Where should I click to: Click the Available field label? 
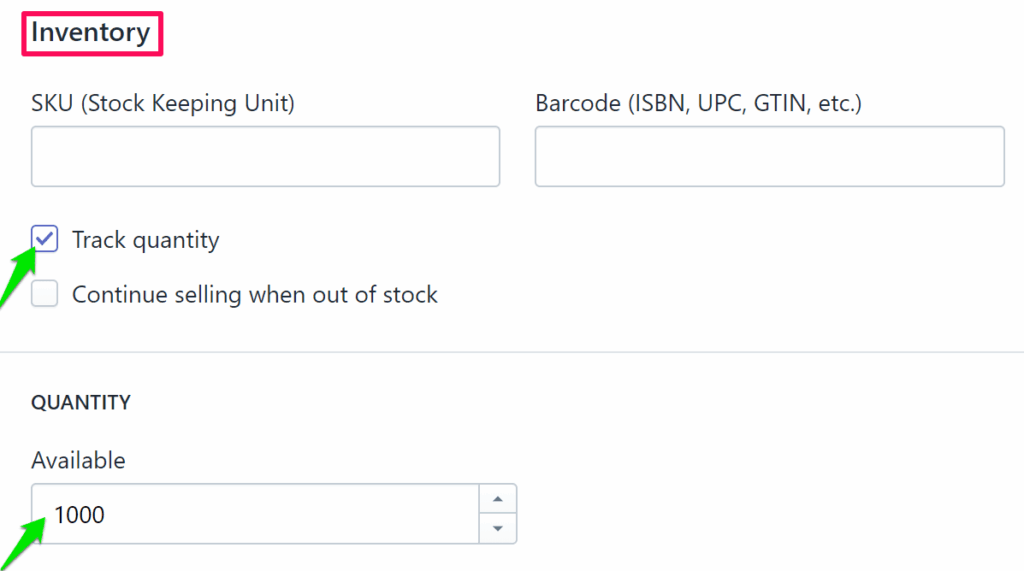click(78, 461)
